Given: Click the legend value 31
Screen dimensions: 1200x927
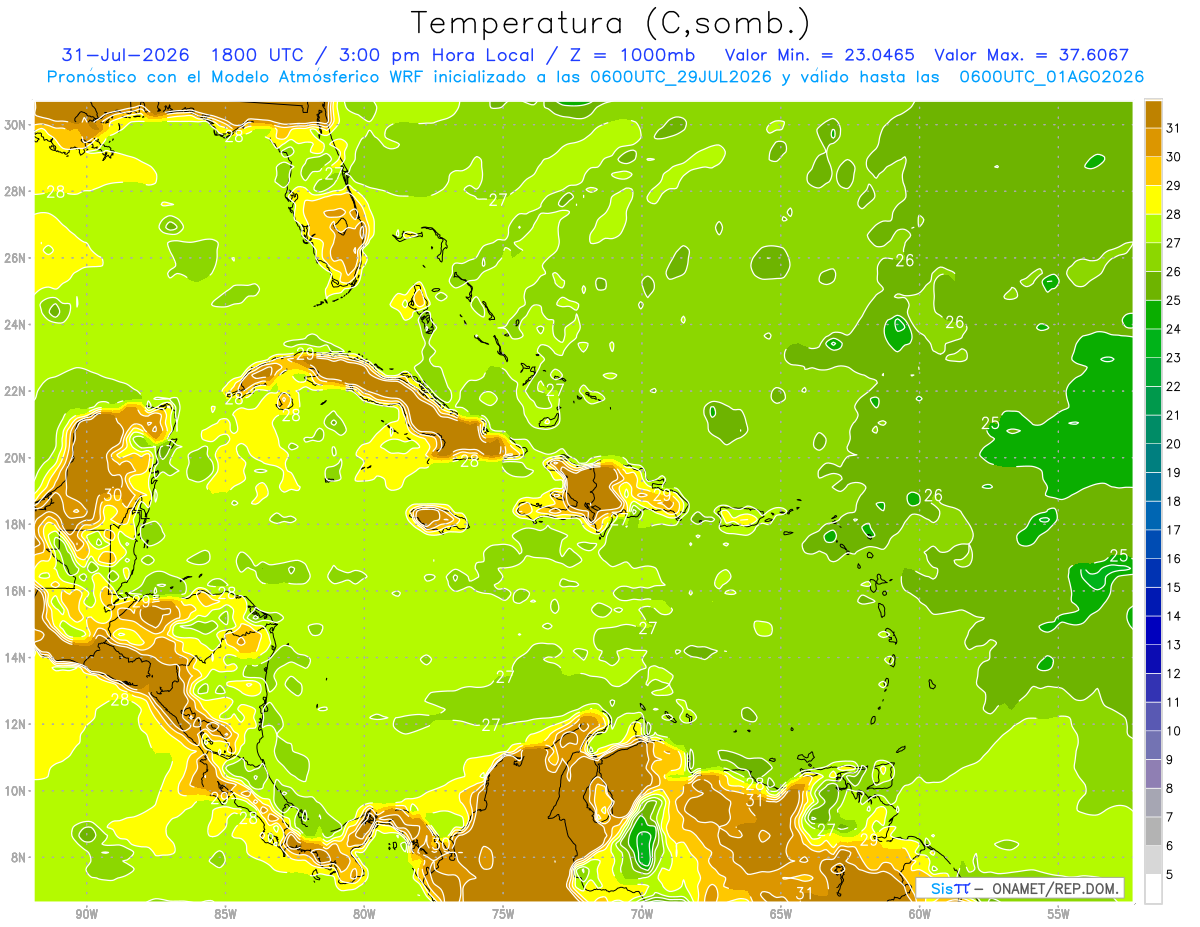Looking at the screenshot, I should point(1174,128).
